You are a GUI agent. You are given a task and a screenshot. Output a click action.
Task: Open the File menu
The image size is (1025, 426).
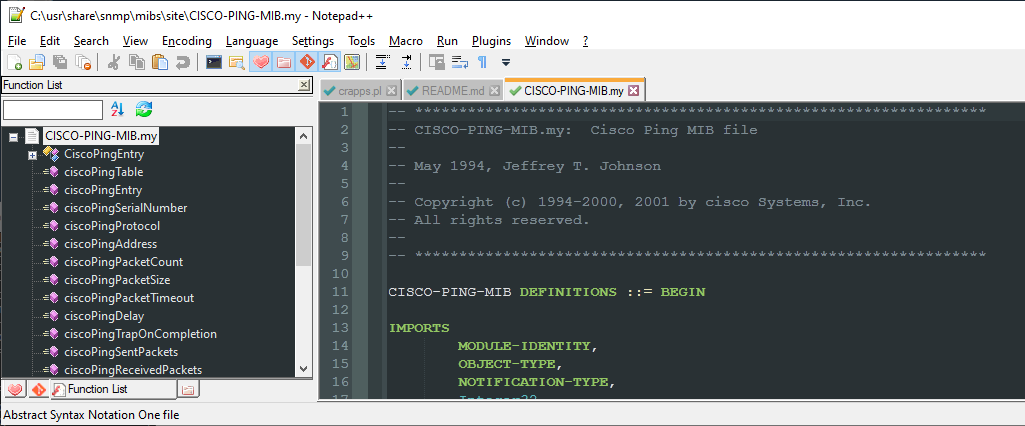tap(18, 41)
